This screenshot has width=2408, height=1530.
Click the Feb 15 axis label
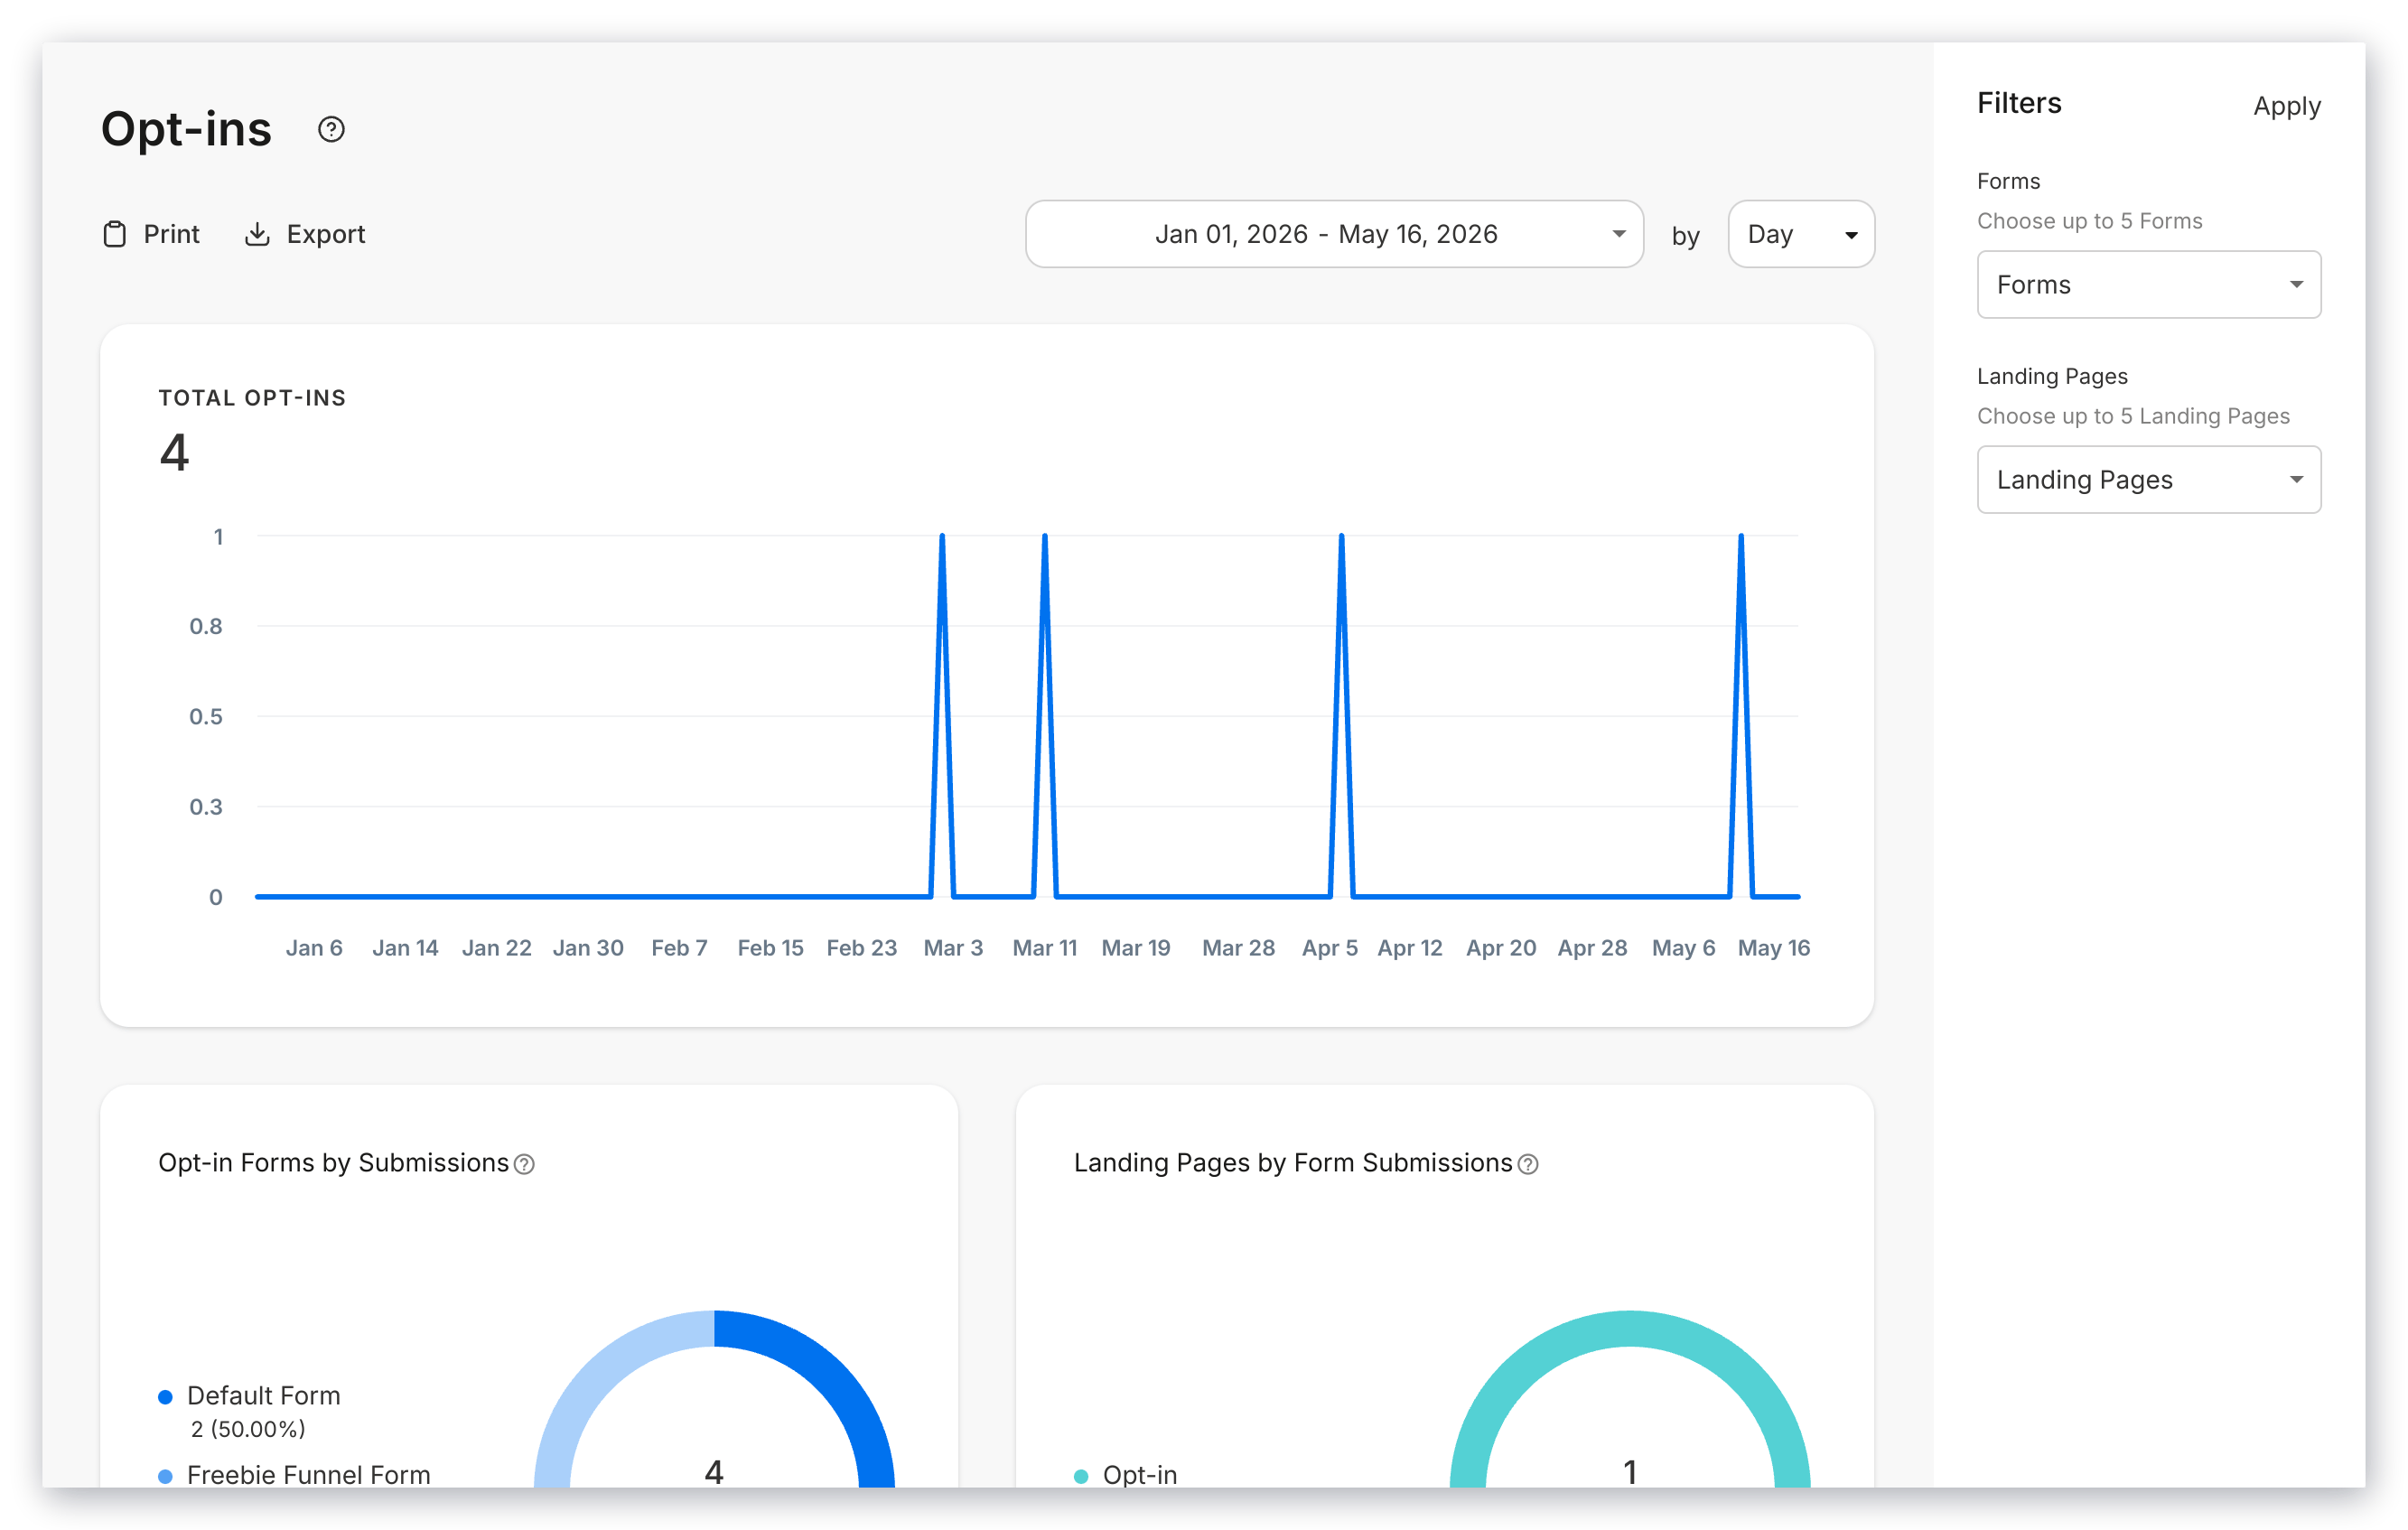[x=770, y=948]
